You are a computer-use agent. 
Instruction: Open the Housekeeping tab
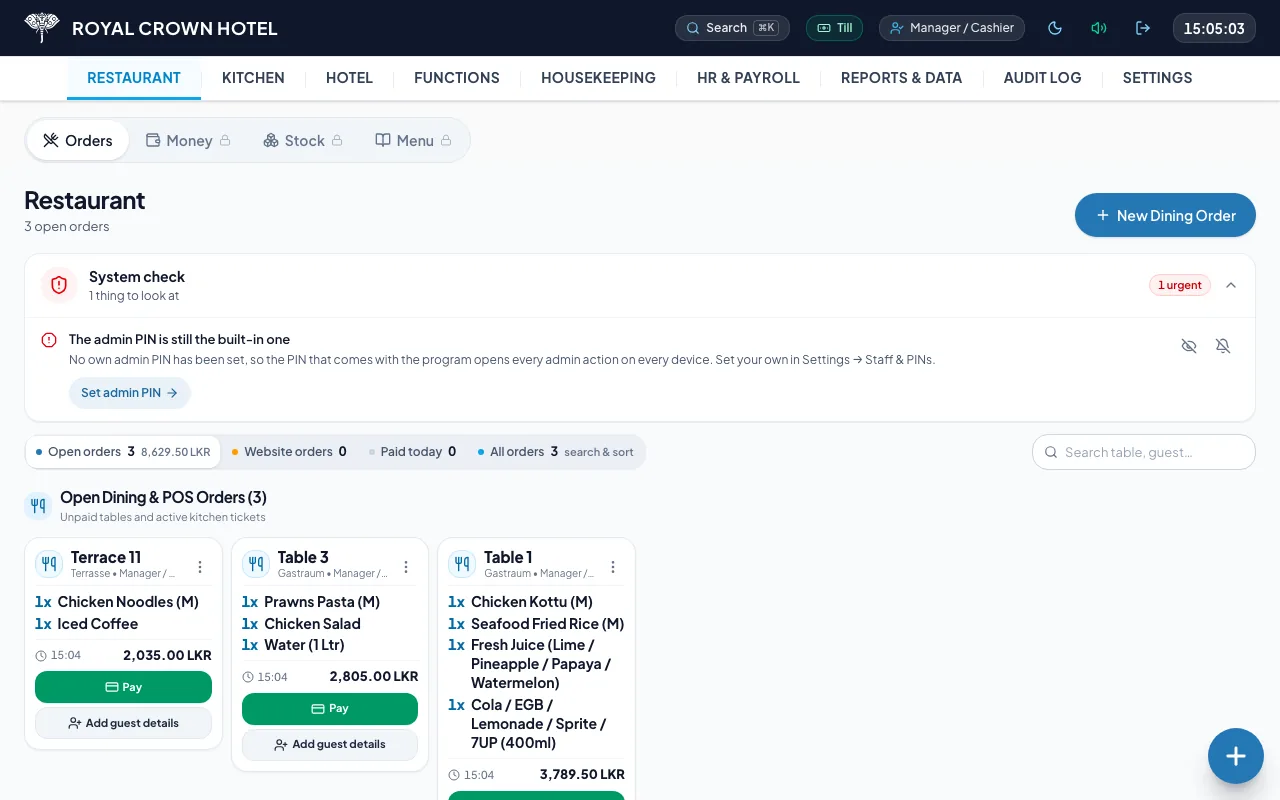pyautogui.click(x=598, y=78)
